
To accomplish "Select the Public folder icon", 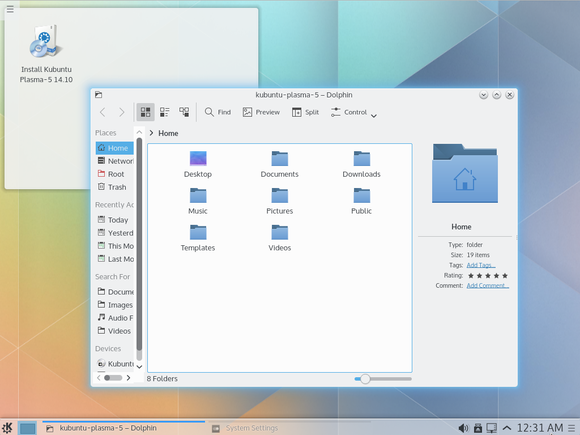I will pos(361,195).
